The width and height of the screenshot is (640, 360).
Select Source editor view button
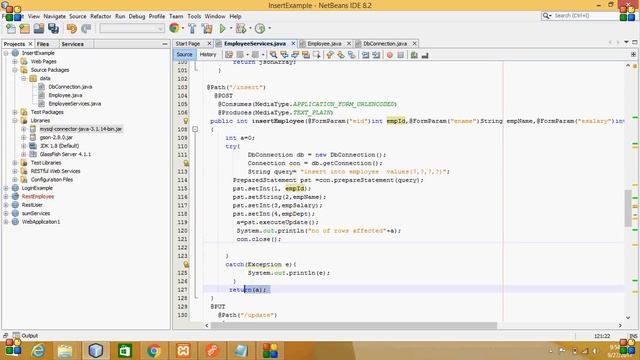pos(184,55)
